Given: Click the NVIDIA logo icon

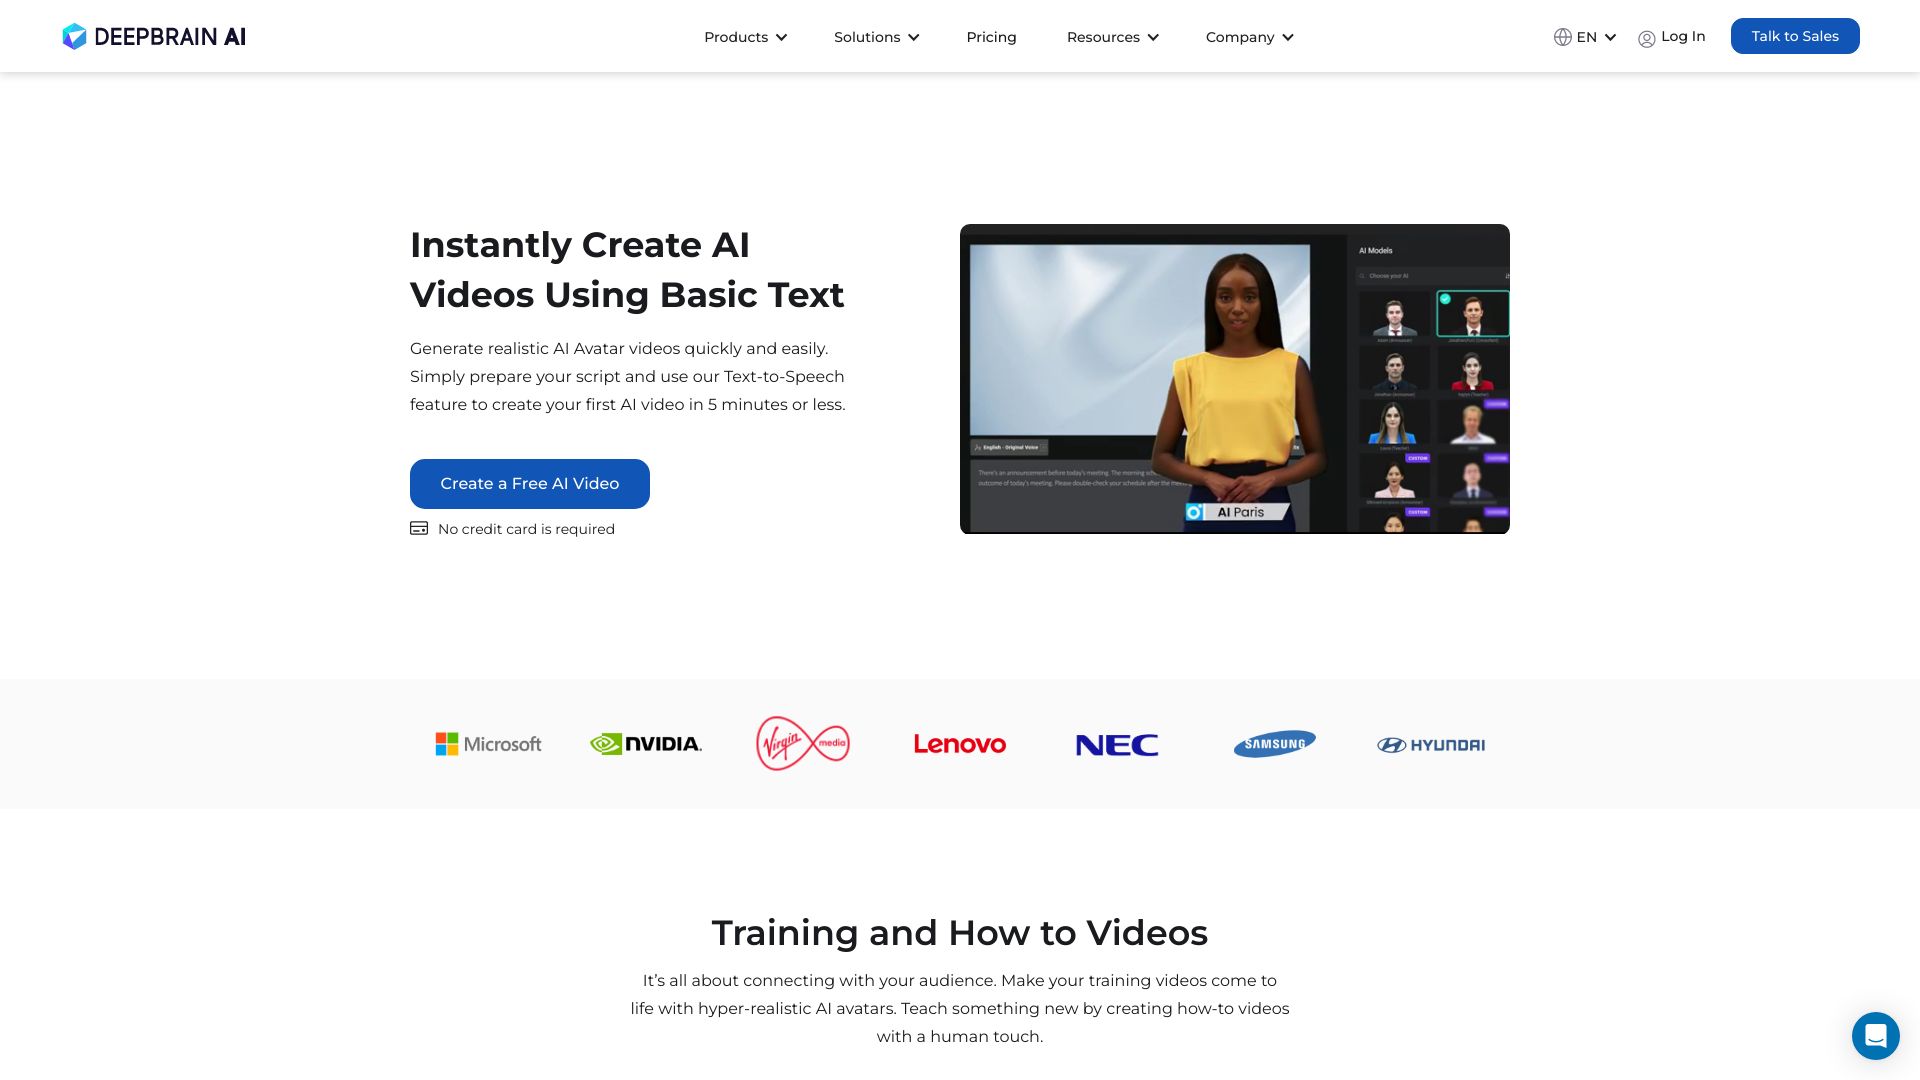Looking at the screenshot, I should tap(645, 744).
